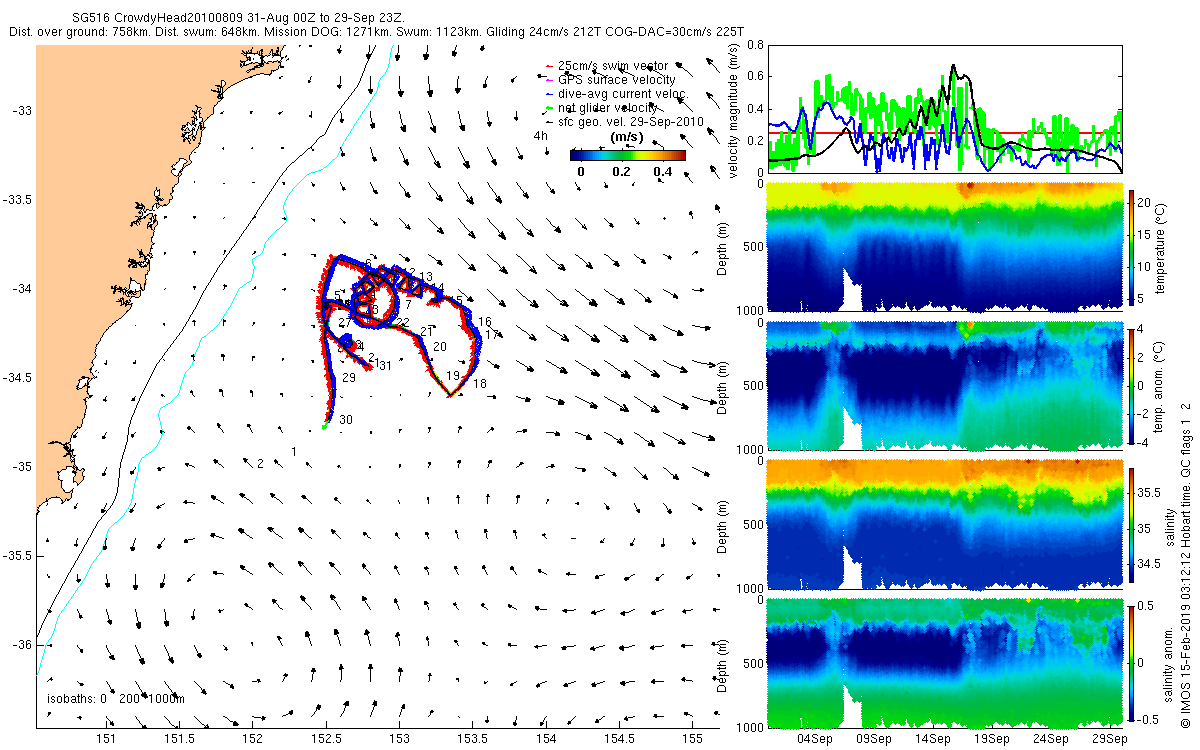
Task: Click the '155' longitude tick label
Action: coord(691,738)
